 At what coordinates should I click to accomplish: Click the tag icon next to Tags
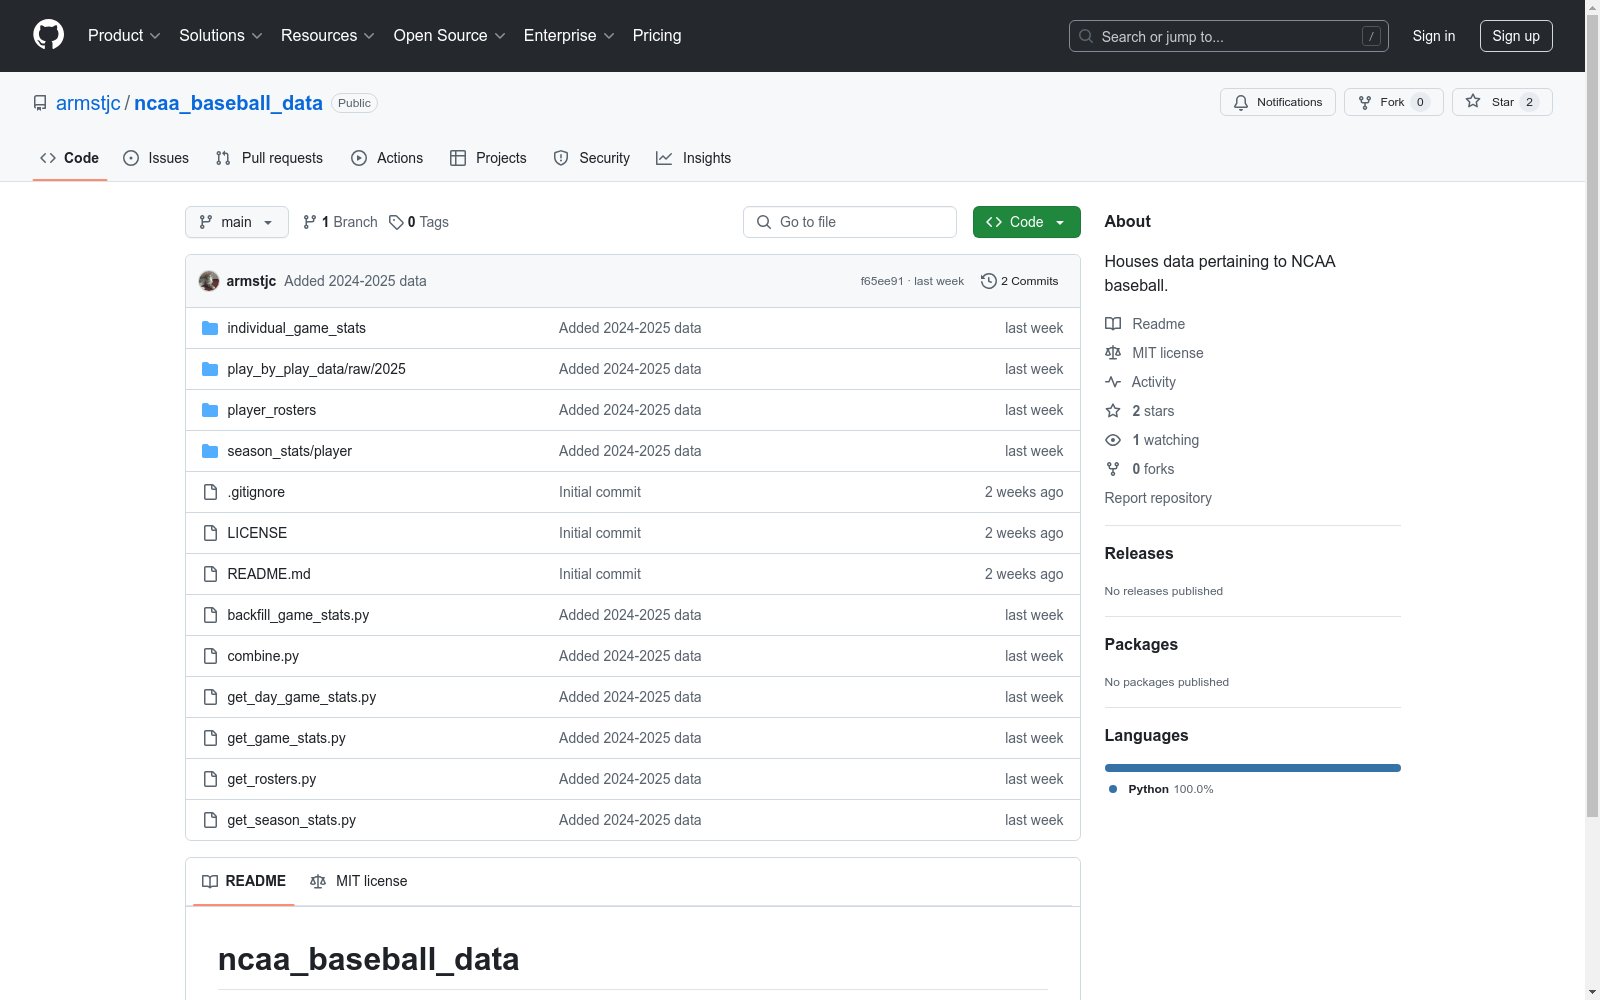point(396,222)
